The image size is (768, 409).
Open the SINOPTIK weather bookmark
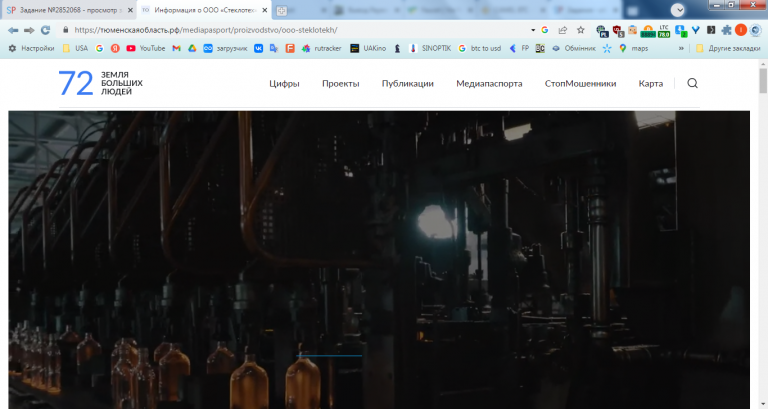430,48
